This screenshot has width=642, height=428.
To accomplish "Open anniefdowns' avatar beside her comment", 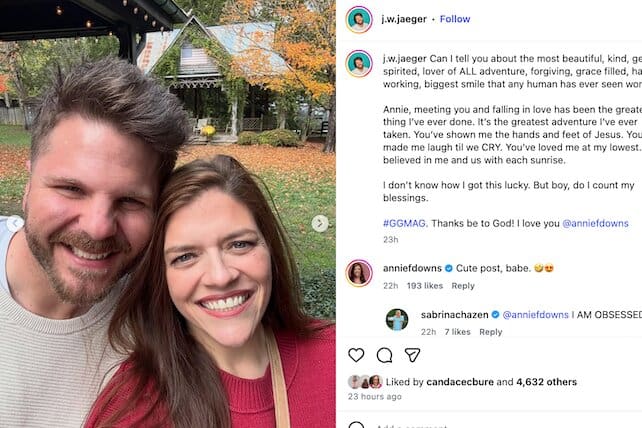I will pyautogui.click(x=359, y=272).
